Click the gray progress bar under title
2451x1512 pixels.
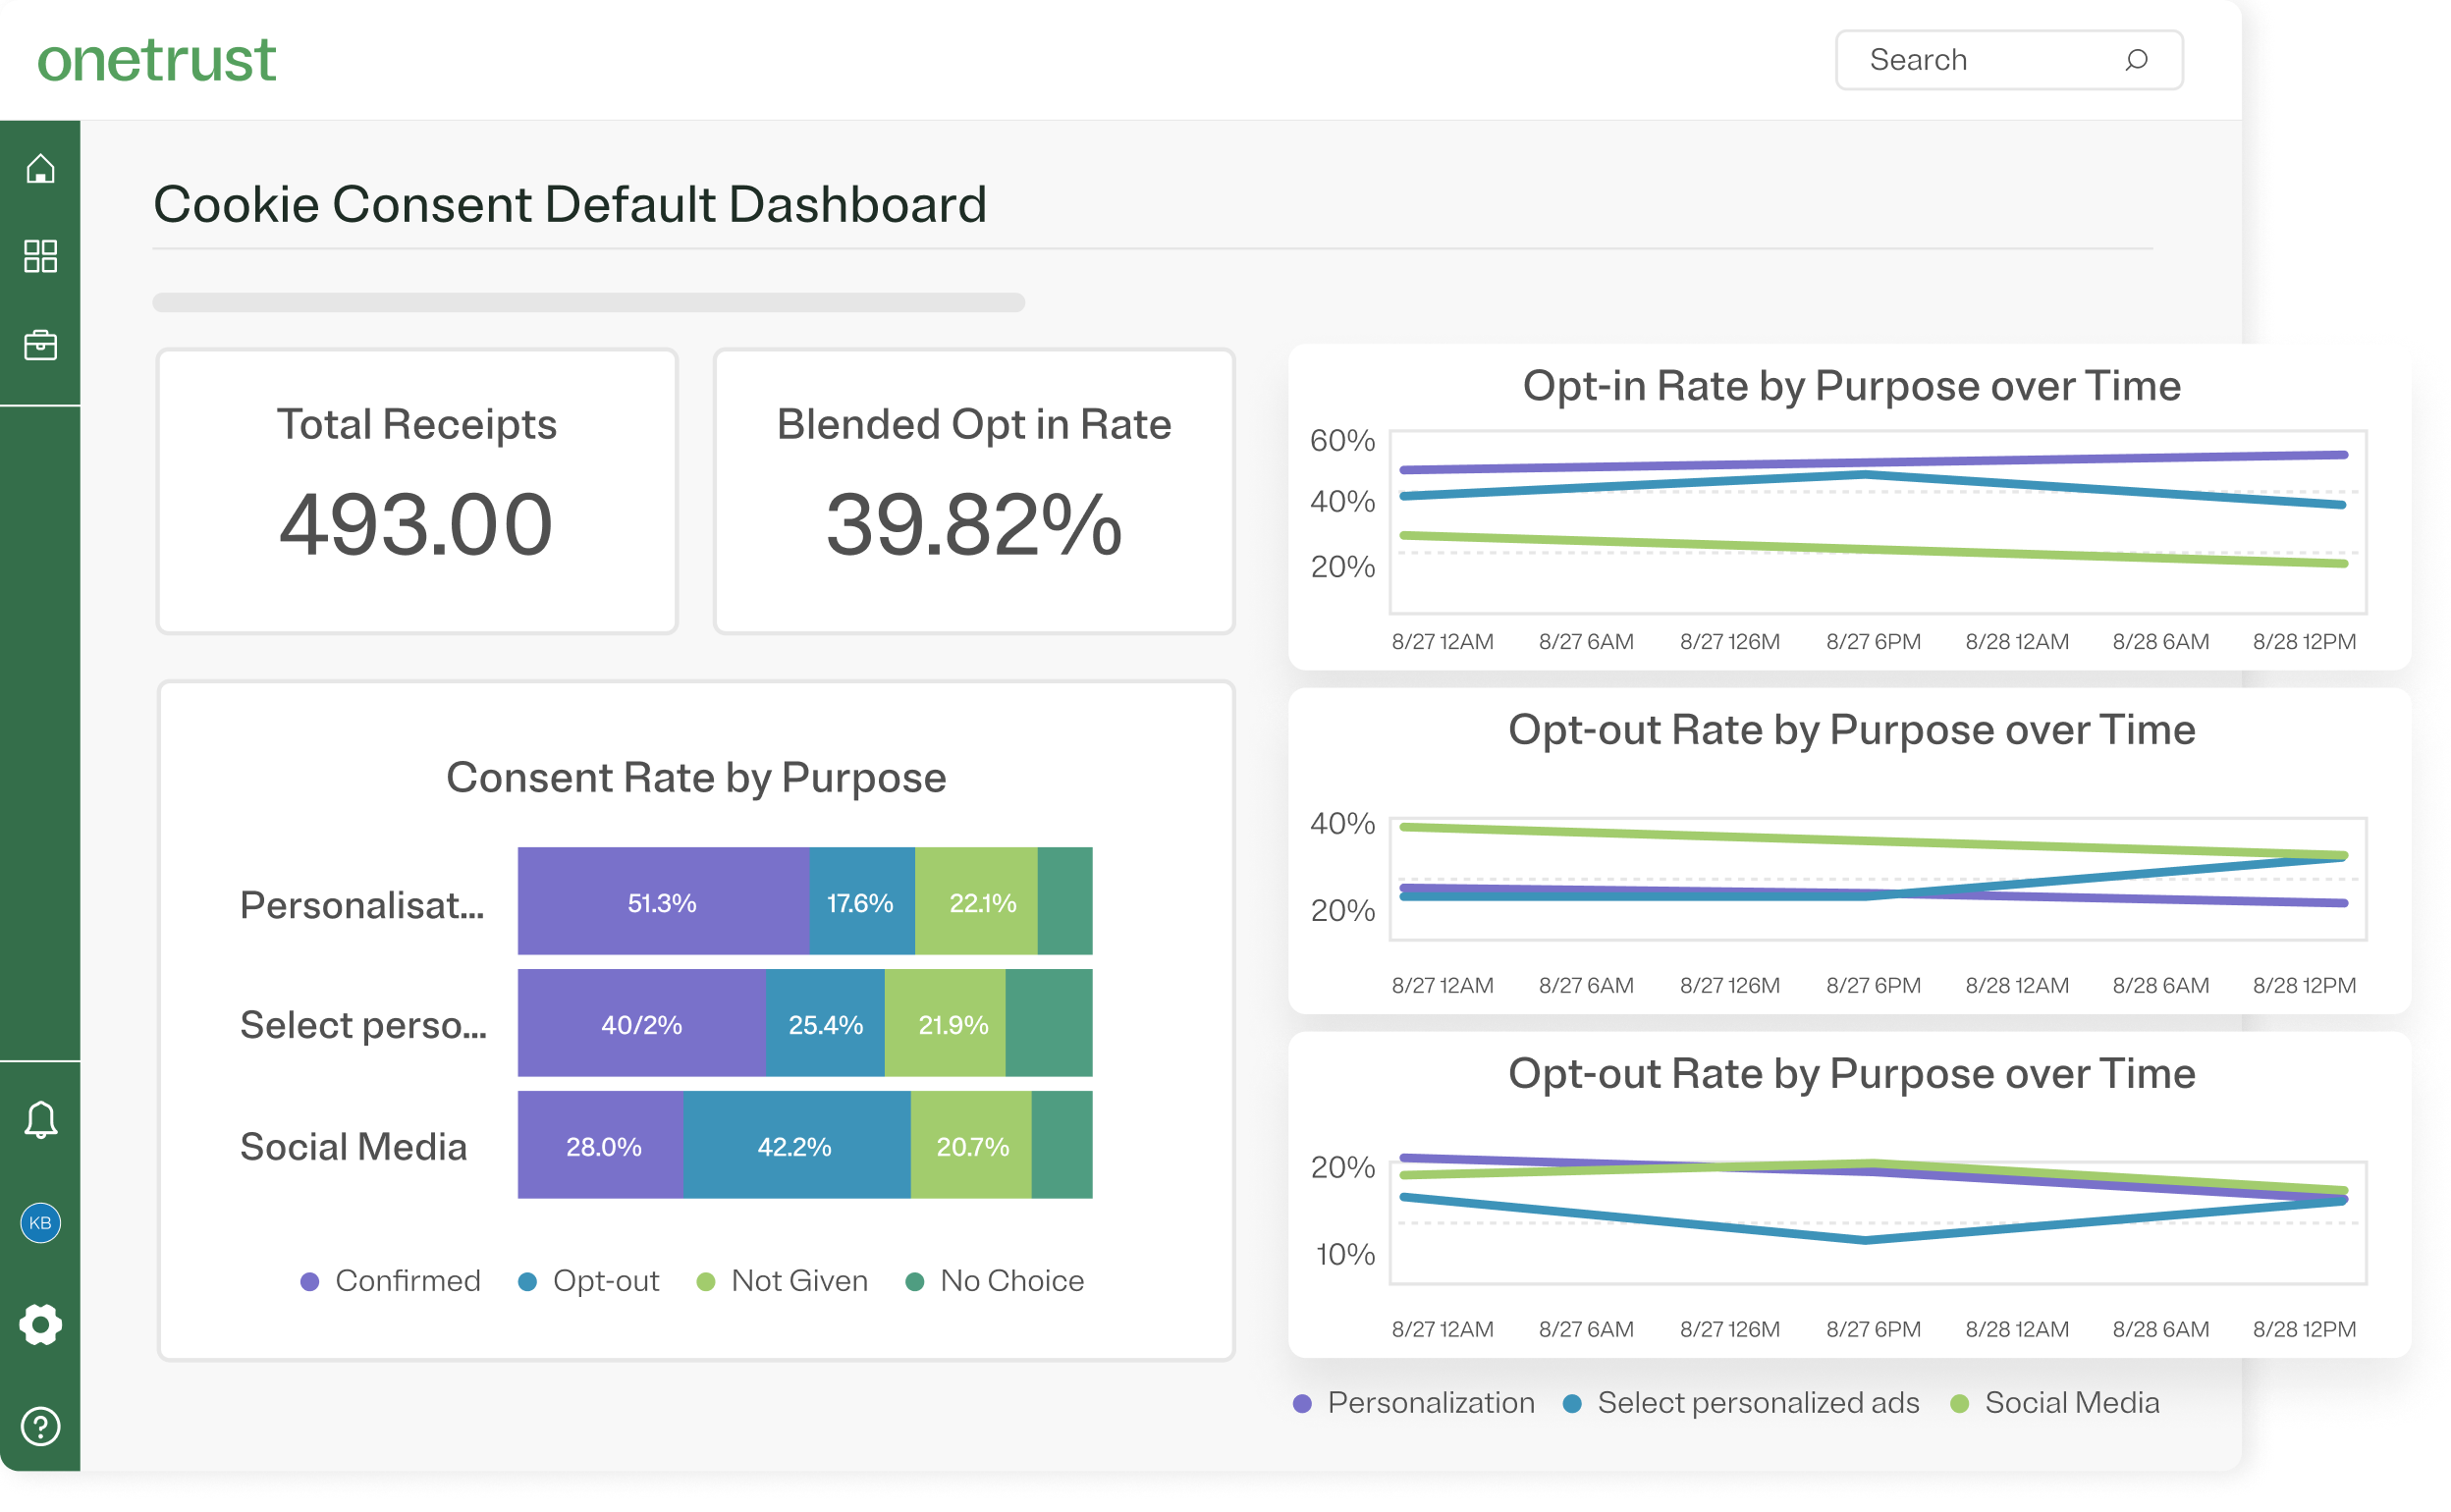(x=589, y=302)
